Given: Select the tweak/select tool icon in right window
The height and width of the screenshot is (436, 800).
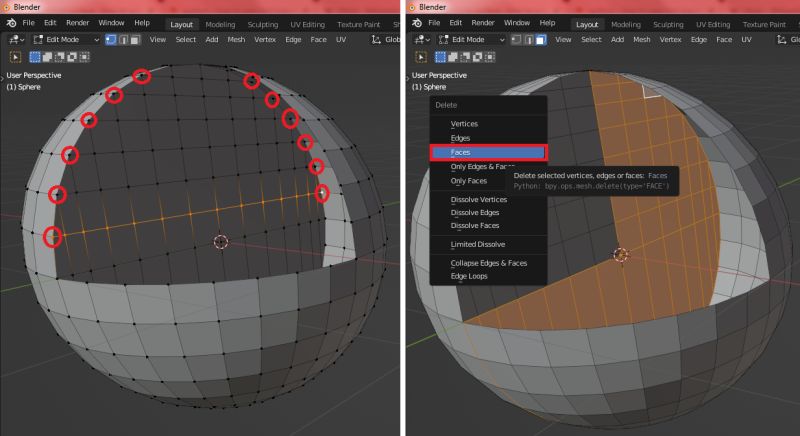Looking at the screenshot, I should [421, 57].
